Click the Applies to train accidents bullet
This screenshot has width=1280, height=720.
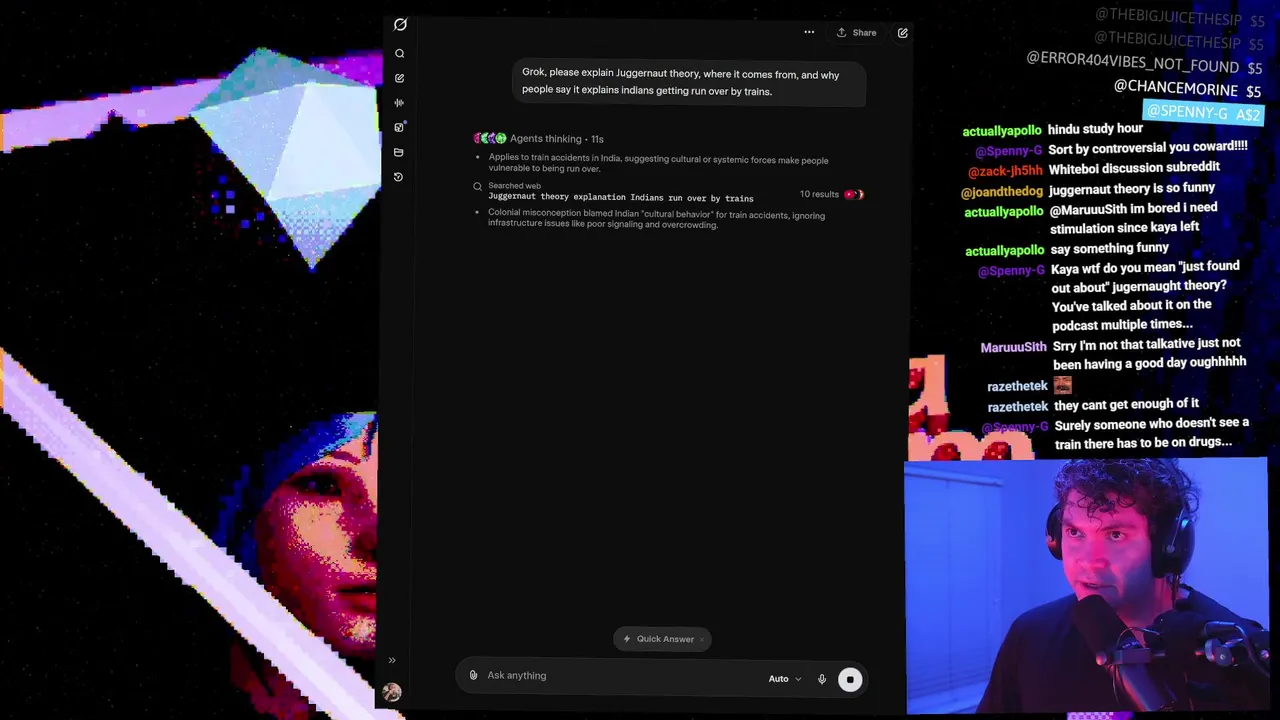pos(658,164)
